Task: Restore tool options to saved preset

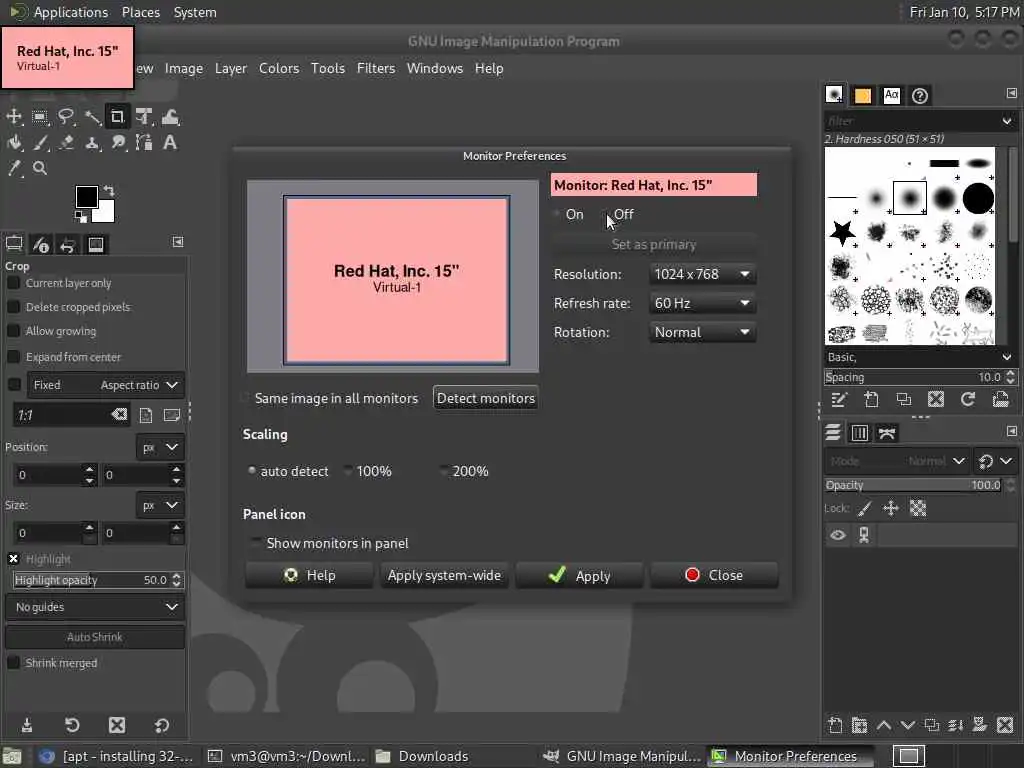Action: click(72, 725)
